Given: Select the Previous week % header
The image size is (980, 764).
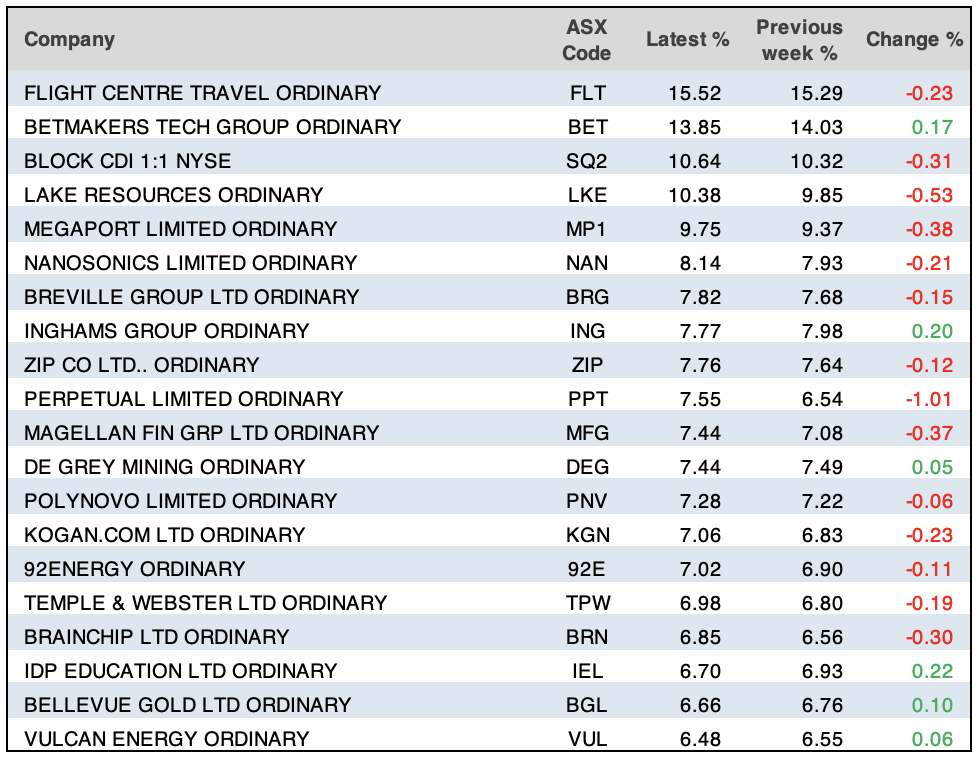Looking at the screenshot, I should coord(798,40).
